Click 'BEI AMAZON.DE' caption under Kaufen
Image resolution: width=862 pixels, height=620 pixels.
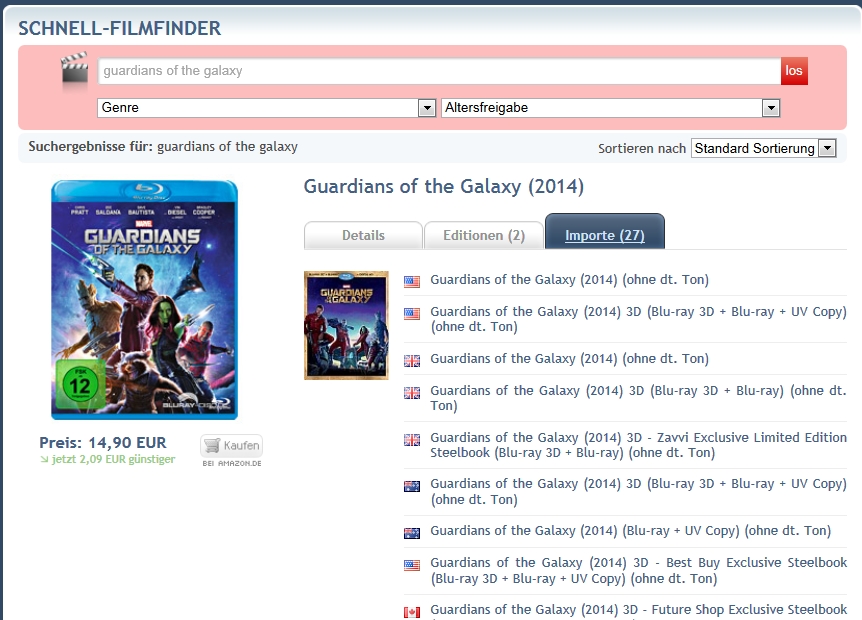(x=232, y=463)
